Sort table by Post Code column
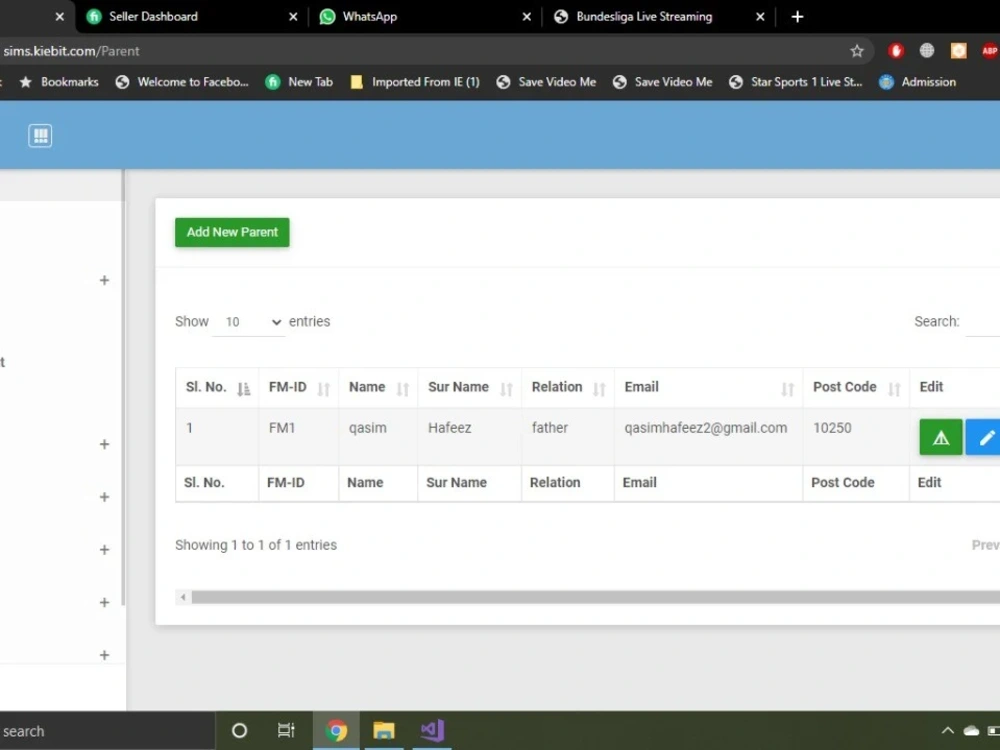Image resolution: width=1000 pixels, height=750 pixels. click(x=856, y=388)
